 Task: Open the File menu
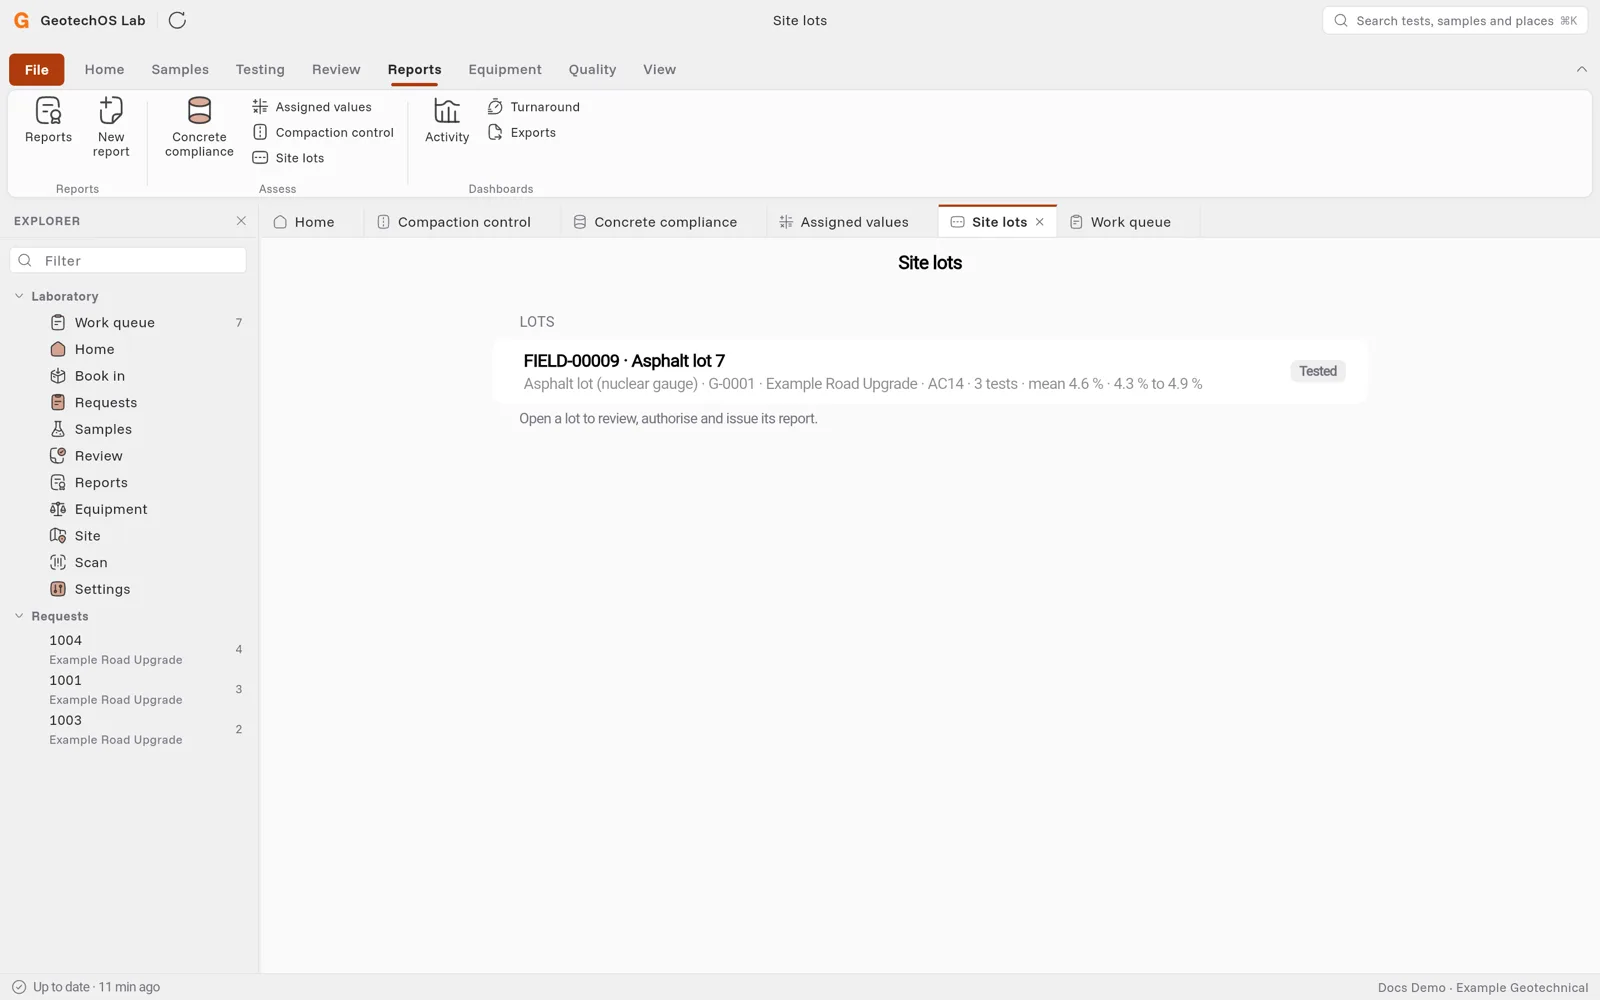pyautogui.click(x=37, y=69)
